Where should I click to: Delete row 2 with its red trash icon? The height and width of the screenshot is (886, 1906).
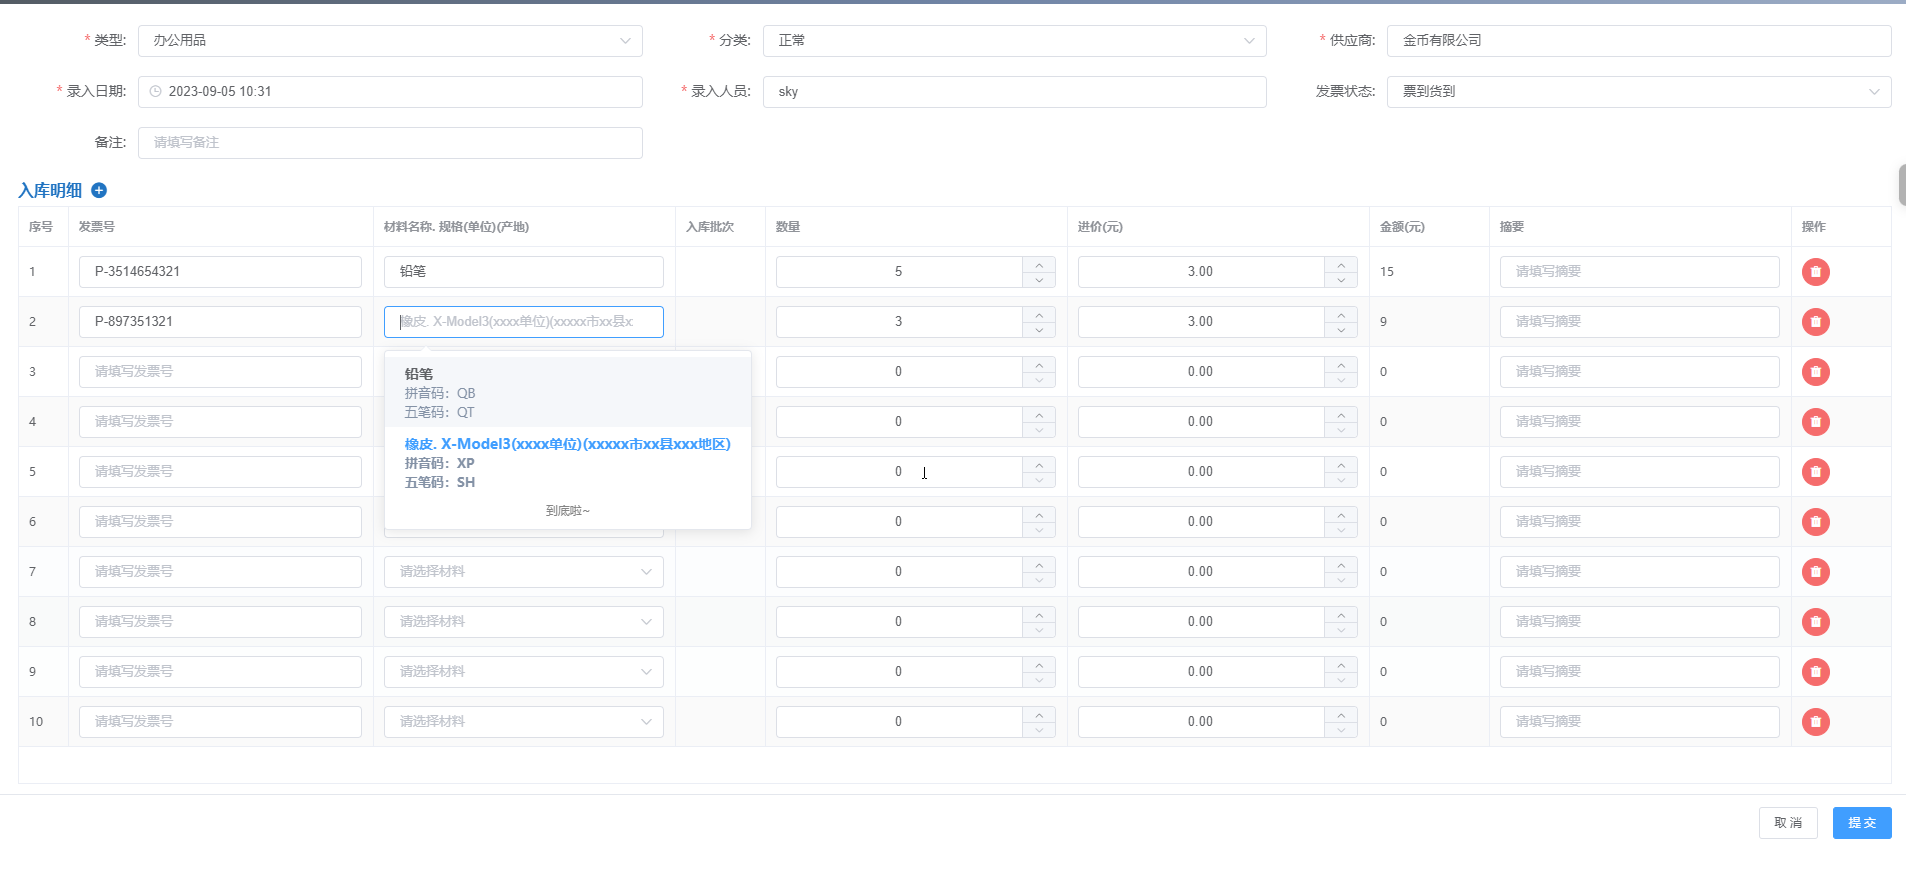point(1816,322)
